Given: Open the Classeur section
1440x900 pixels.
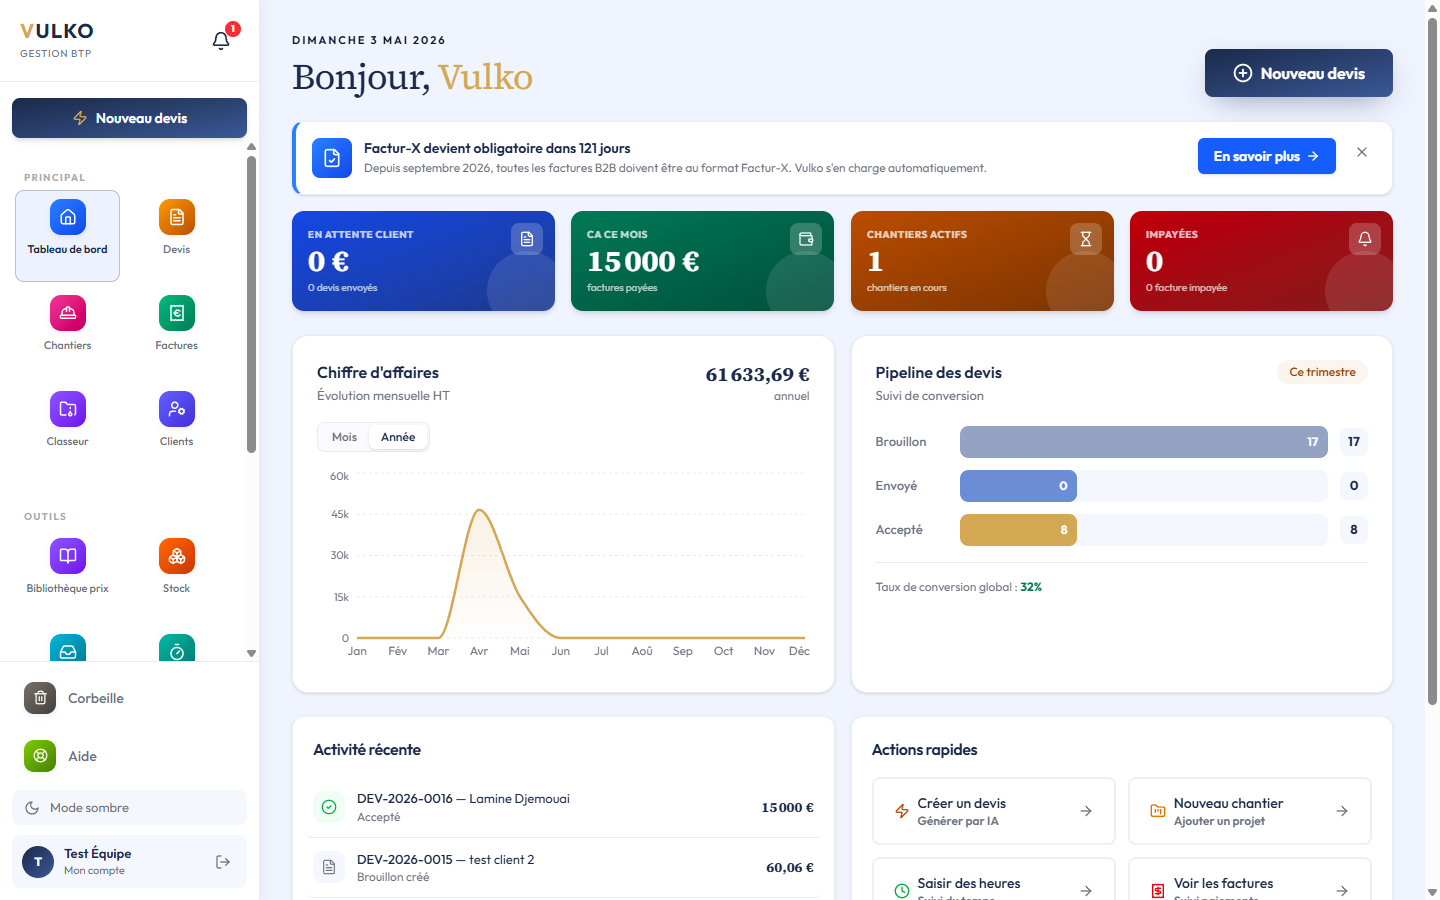Looking at the screenshot, I should 67,419.
